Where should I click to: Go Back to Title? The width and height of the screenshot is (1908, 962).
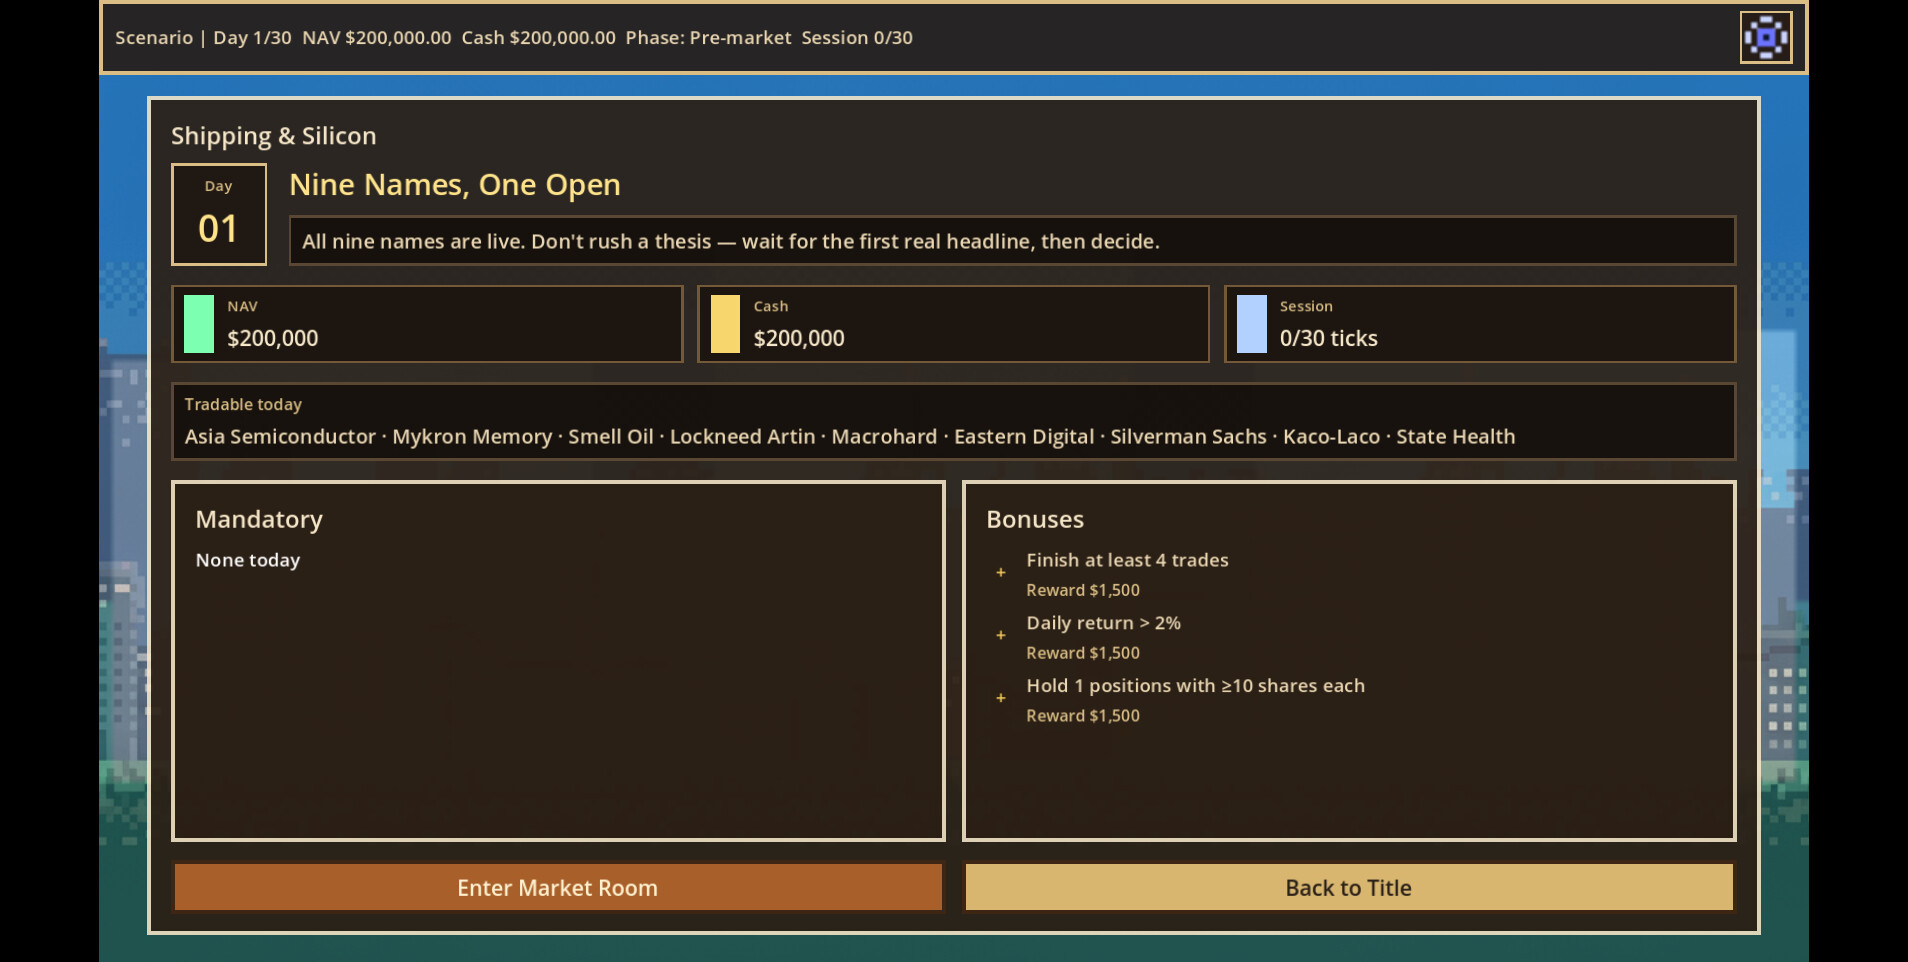coord(1348,888)
